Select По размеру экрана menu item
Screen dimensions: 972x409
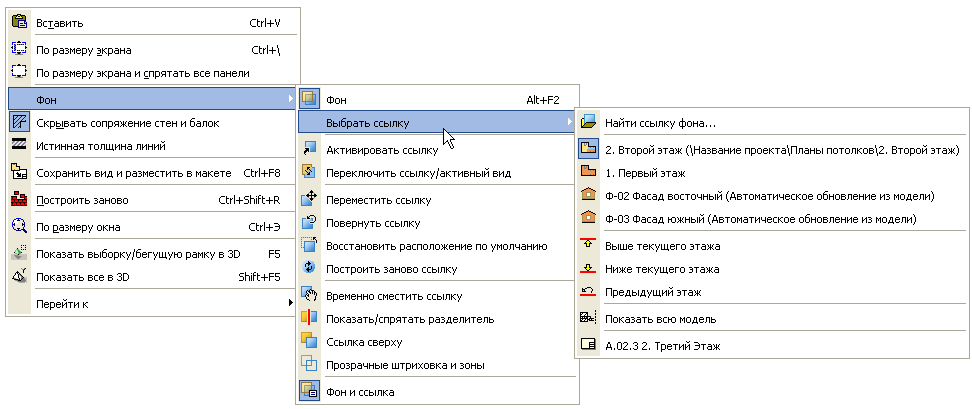tap(151, 50)
